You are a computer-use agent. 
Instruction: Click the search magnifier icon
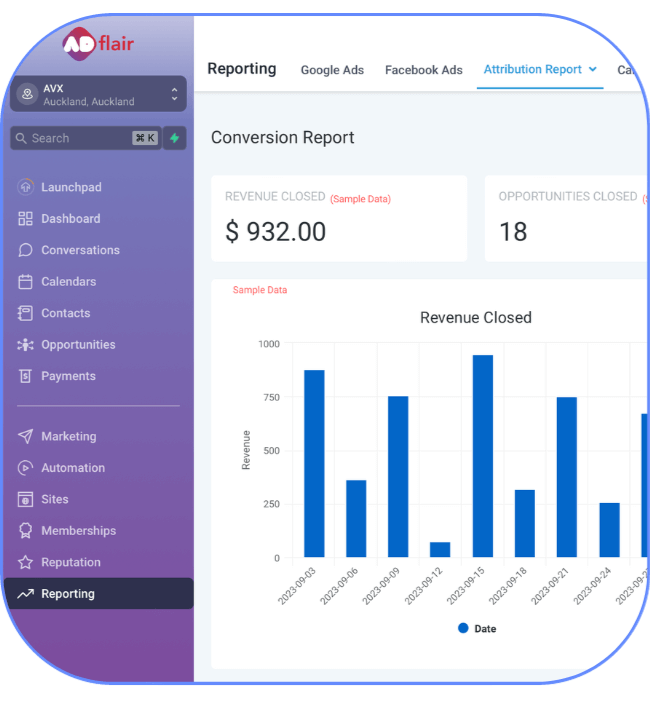21,138
